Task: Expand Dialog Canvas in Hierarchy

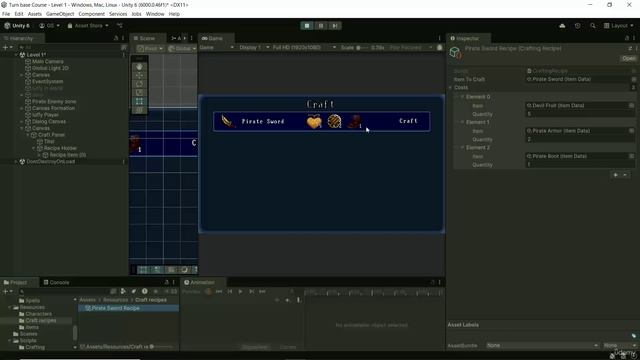Action: (22, 122)
